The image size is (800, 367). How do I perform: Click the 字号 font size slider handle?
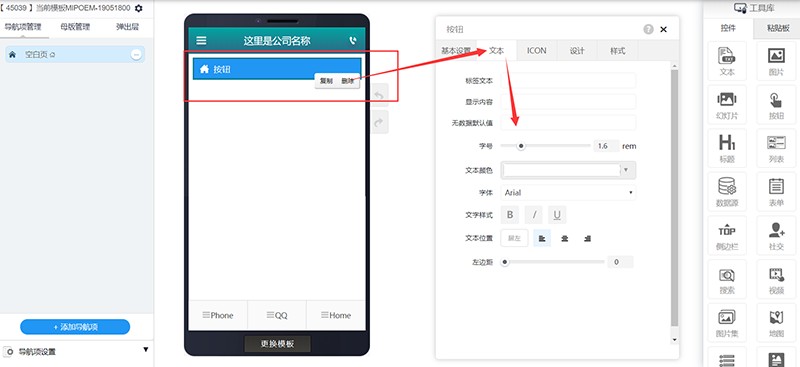click(521, 146)
